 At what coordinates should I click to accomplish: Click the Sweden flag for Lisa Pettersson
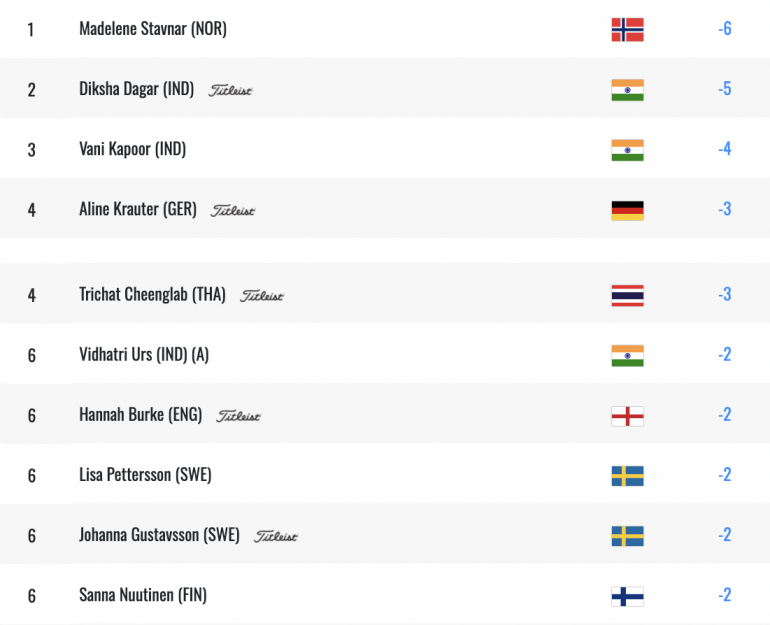627,476
